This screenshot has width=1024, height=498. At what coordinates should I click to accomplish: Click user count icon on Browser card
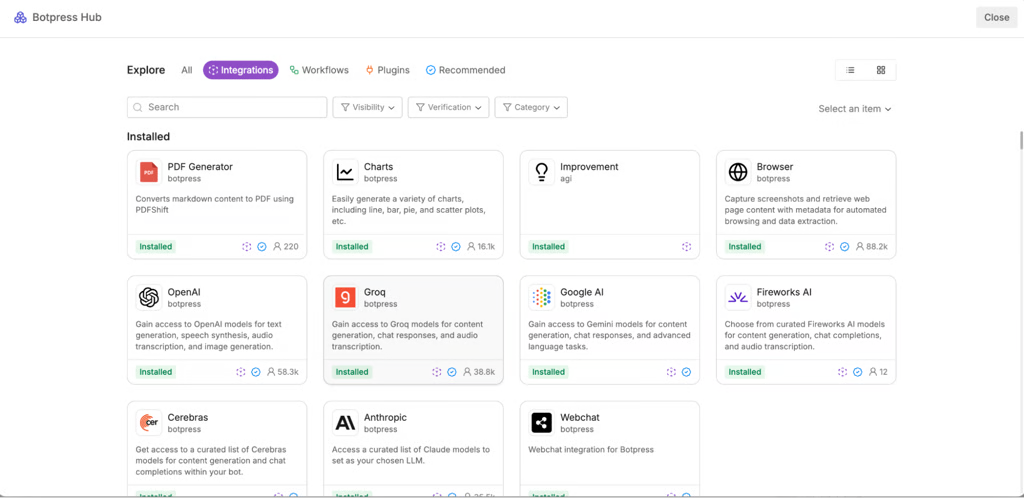859,247
